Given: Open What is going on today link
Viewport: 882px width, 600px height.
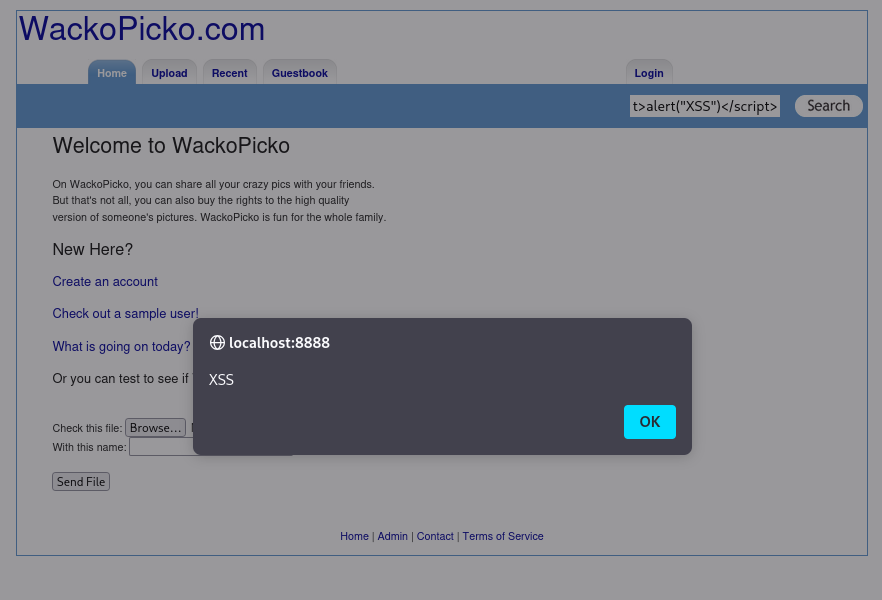Looking at the screenshot, I should pyautogui.click(x=122, y=346).
